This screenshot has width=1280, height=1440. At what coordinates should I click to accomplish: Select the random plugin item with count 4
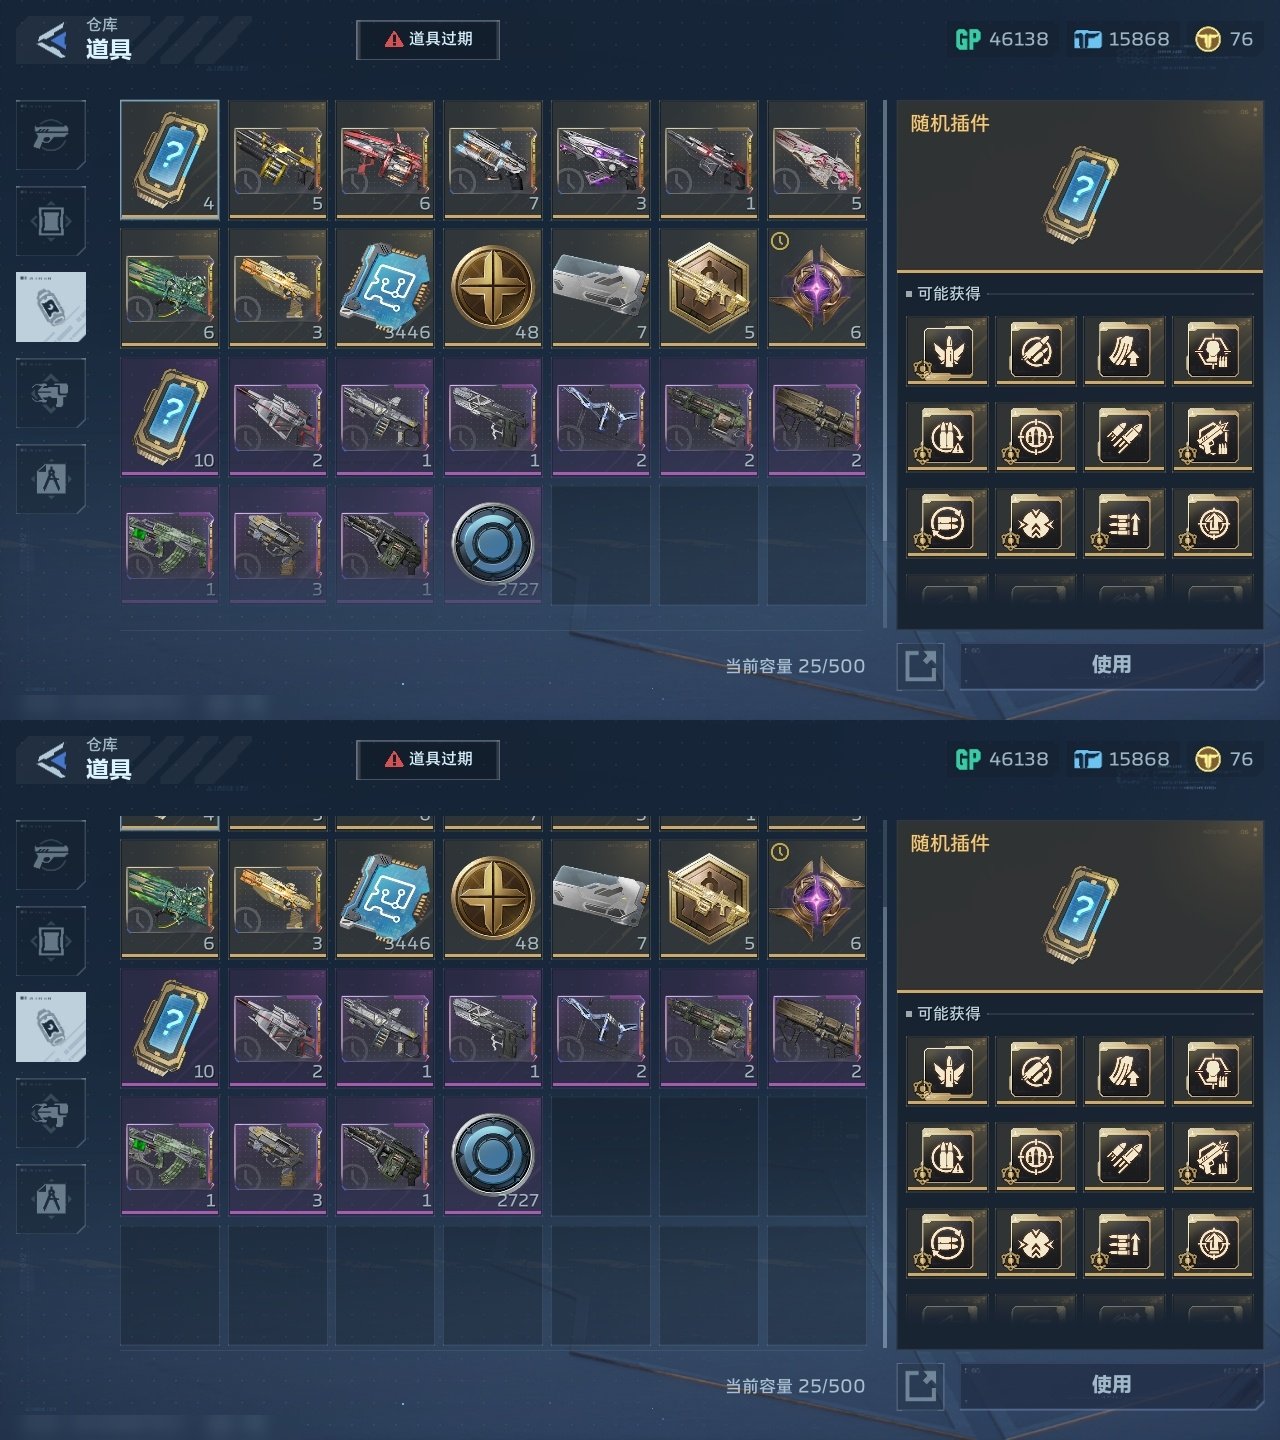click(x=170, y=159)
